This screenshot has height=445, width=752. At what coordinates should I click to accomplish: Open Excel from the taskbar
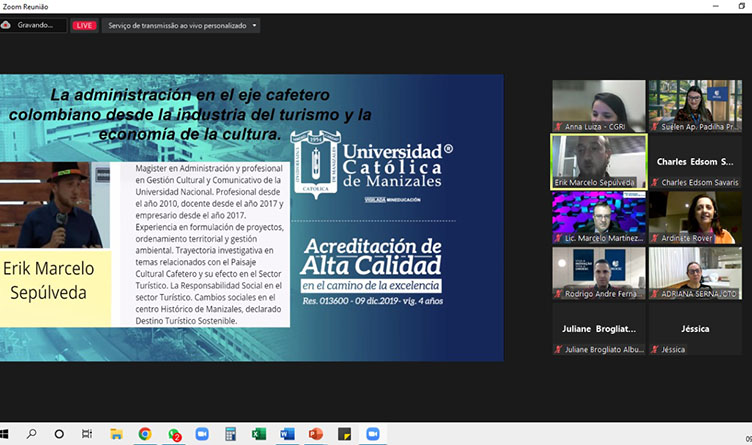coord(259,434)
